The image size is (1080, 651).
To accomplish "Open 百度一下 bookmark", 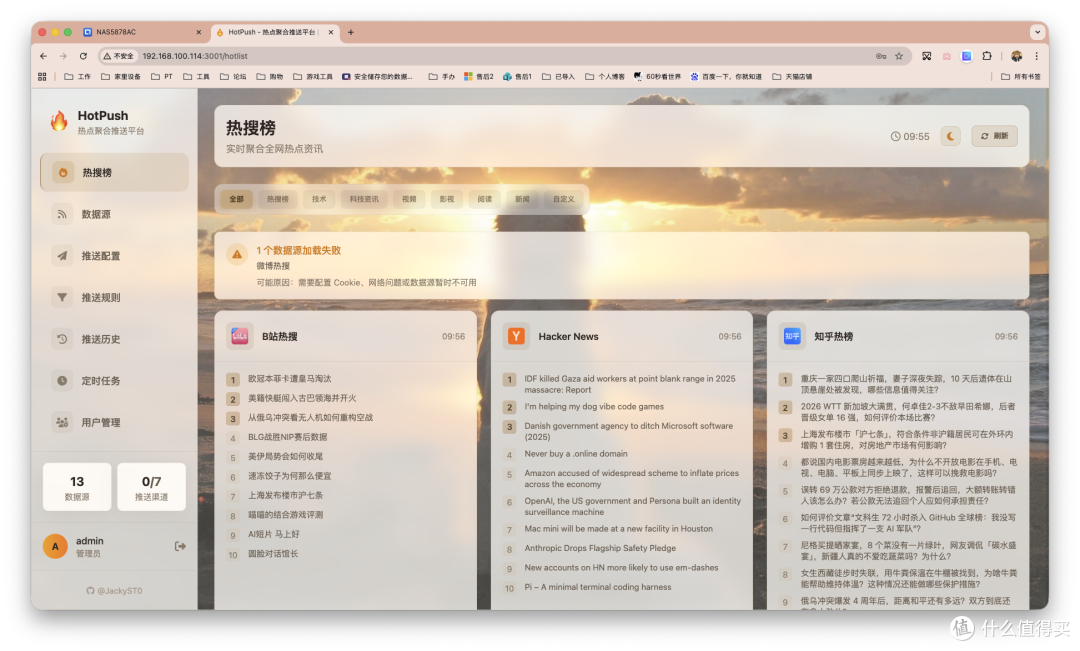I will click(726, 76).
